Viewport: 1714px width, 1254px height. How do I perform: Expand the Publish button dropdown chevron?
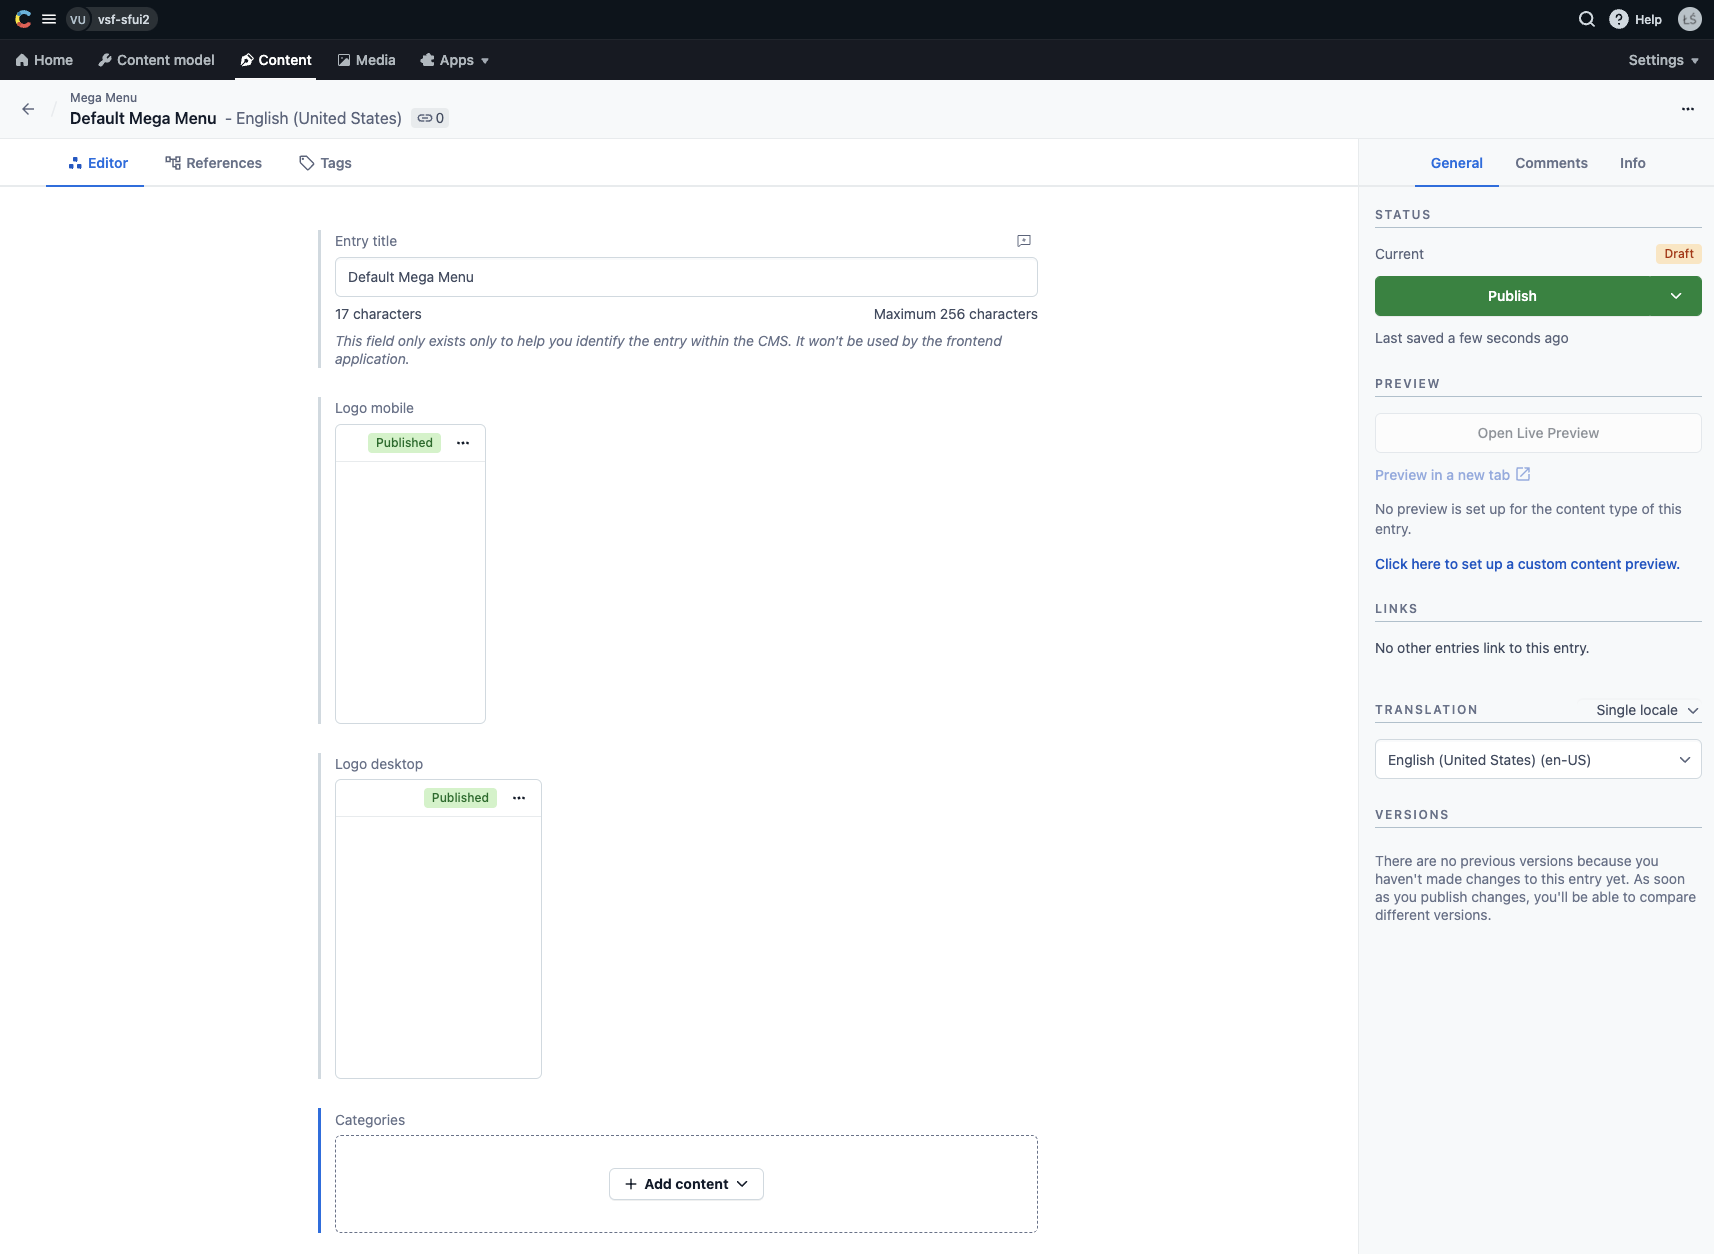point(1676,295)
